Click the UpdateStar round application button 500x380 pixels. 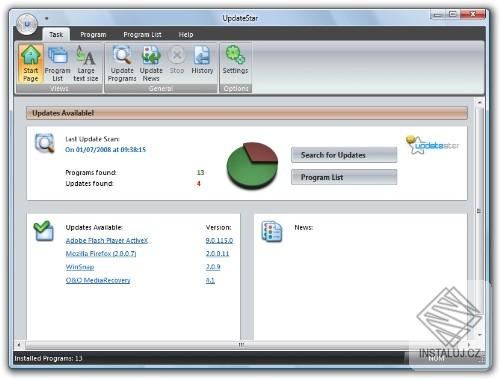pos(27,24)
